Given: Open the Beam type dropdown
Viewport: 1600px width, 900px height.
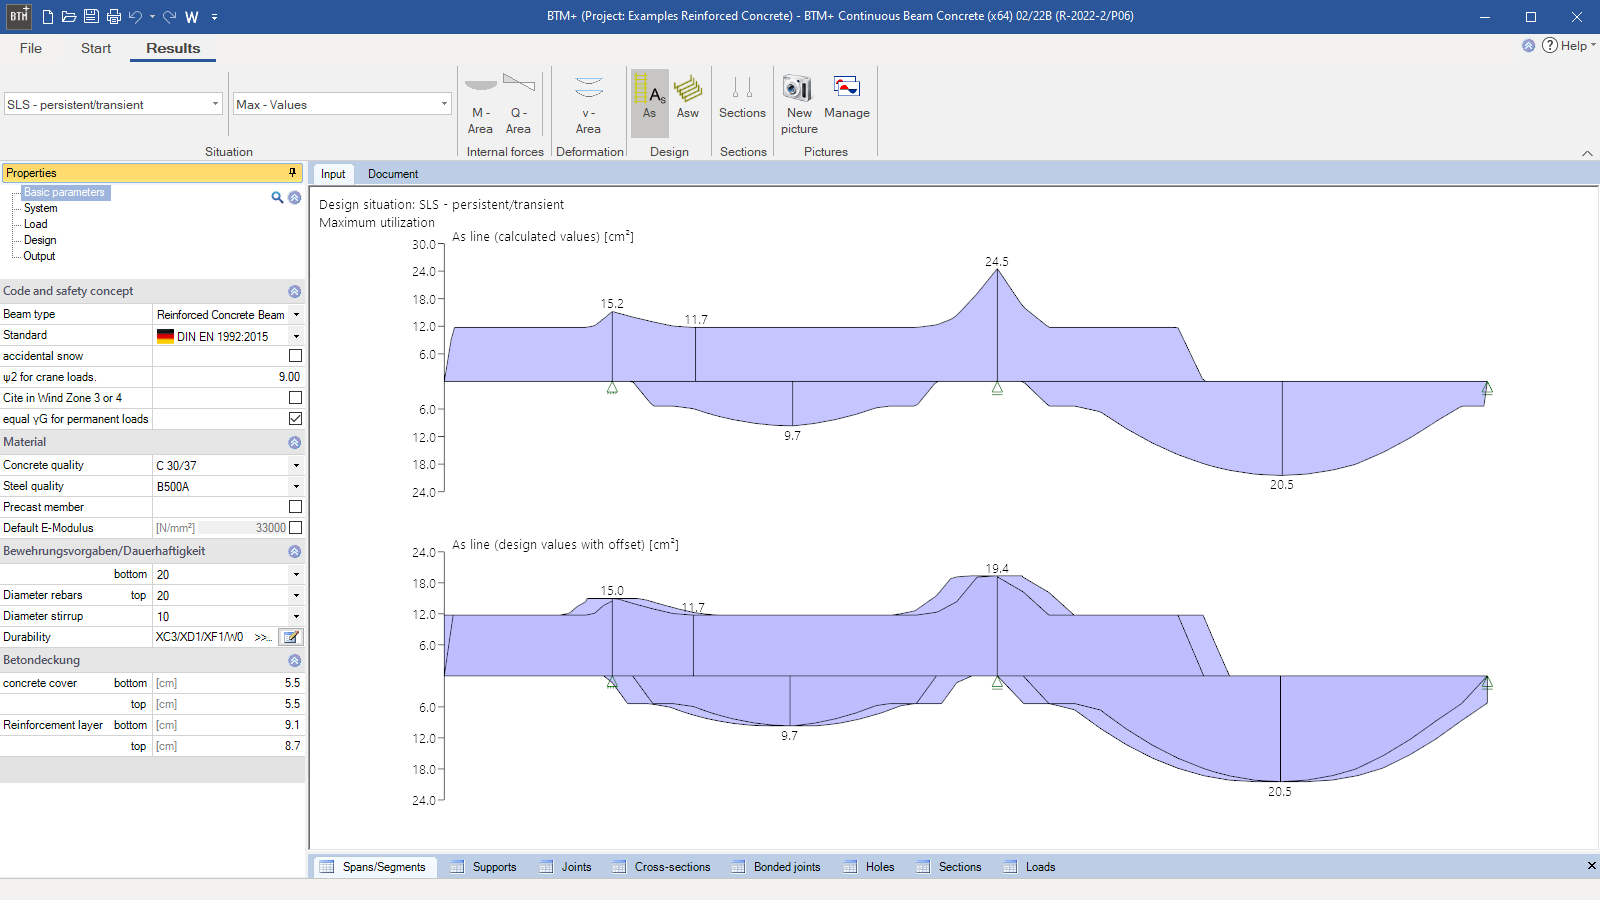Looking at the screenshot, I should [x=296, y=314].
